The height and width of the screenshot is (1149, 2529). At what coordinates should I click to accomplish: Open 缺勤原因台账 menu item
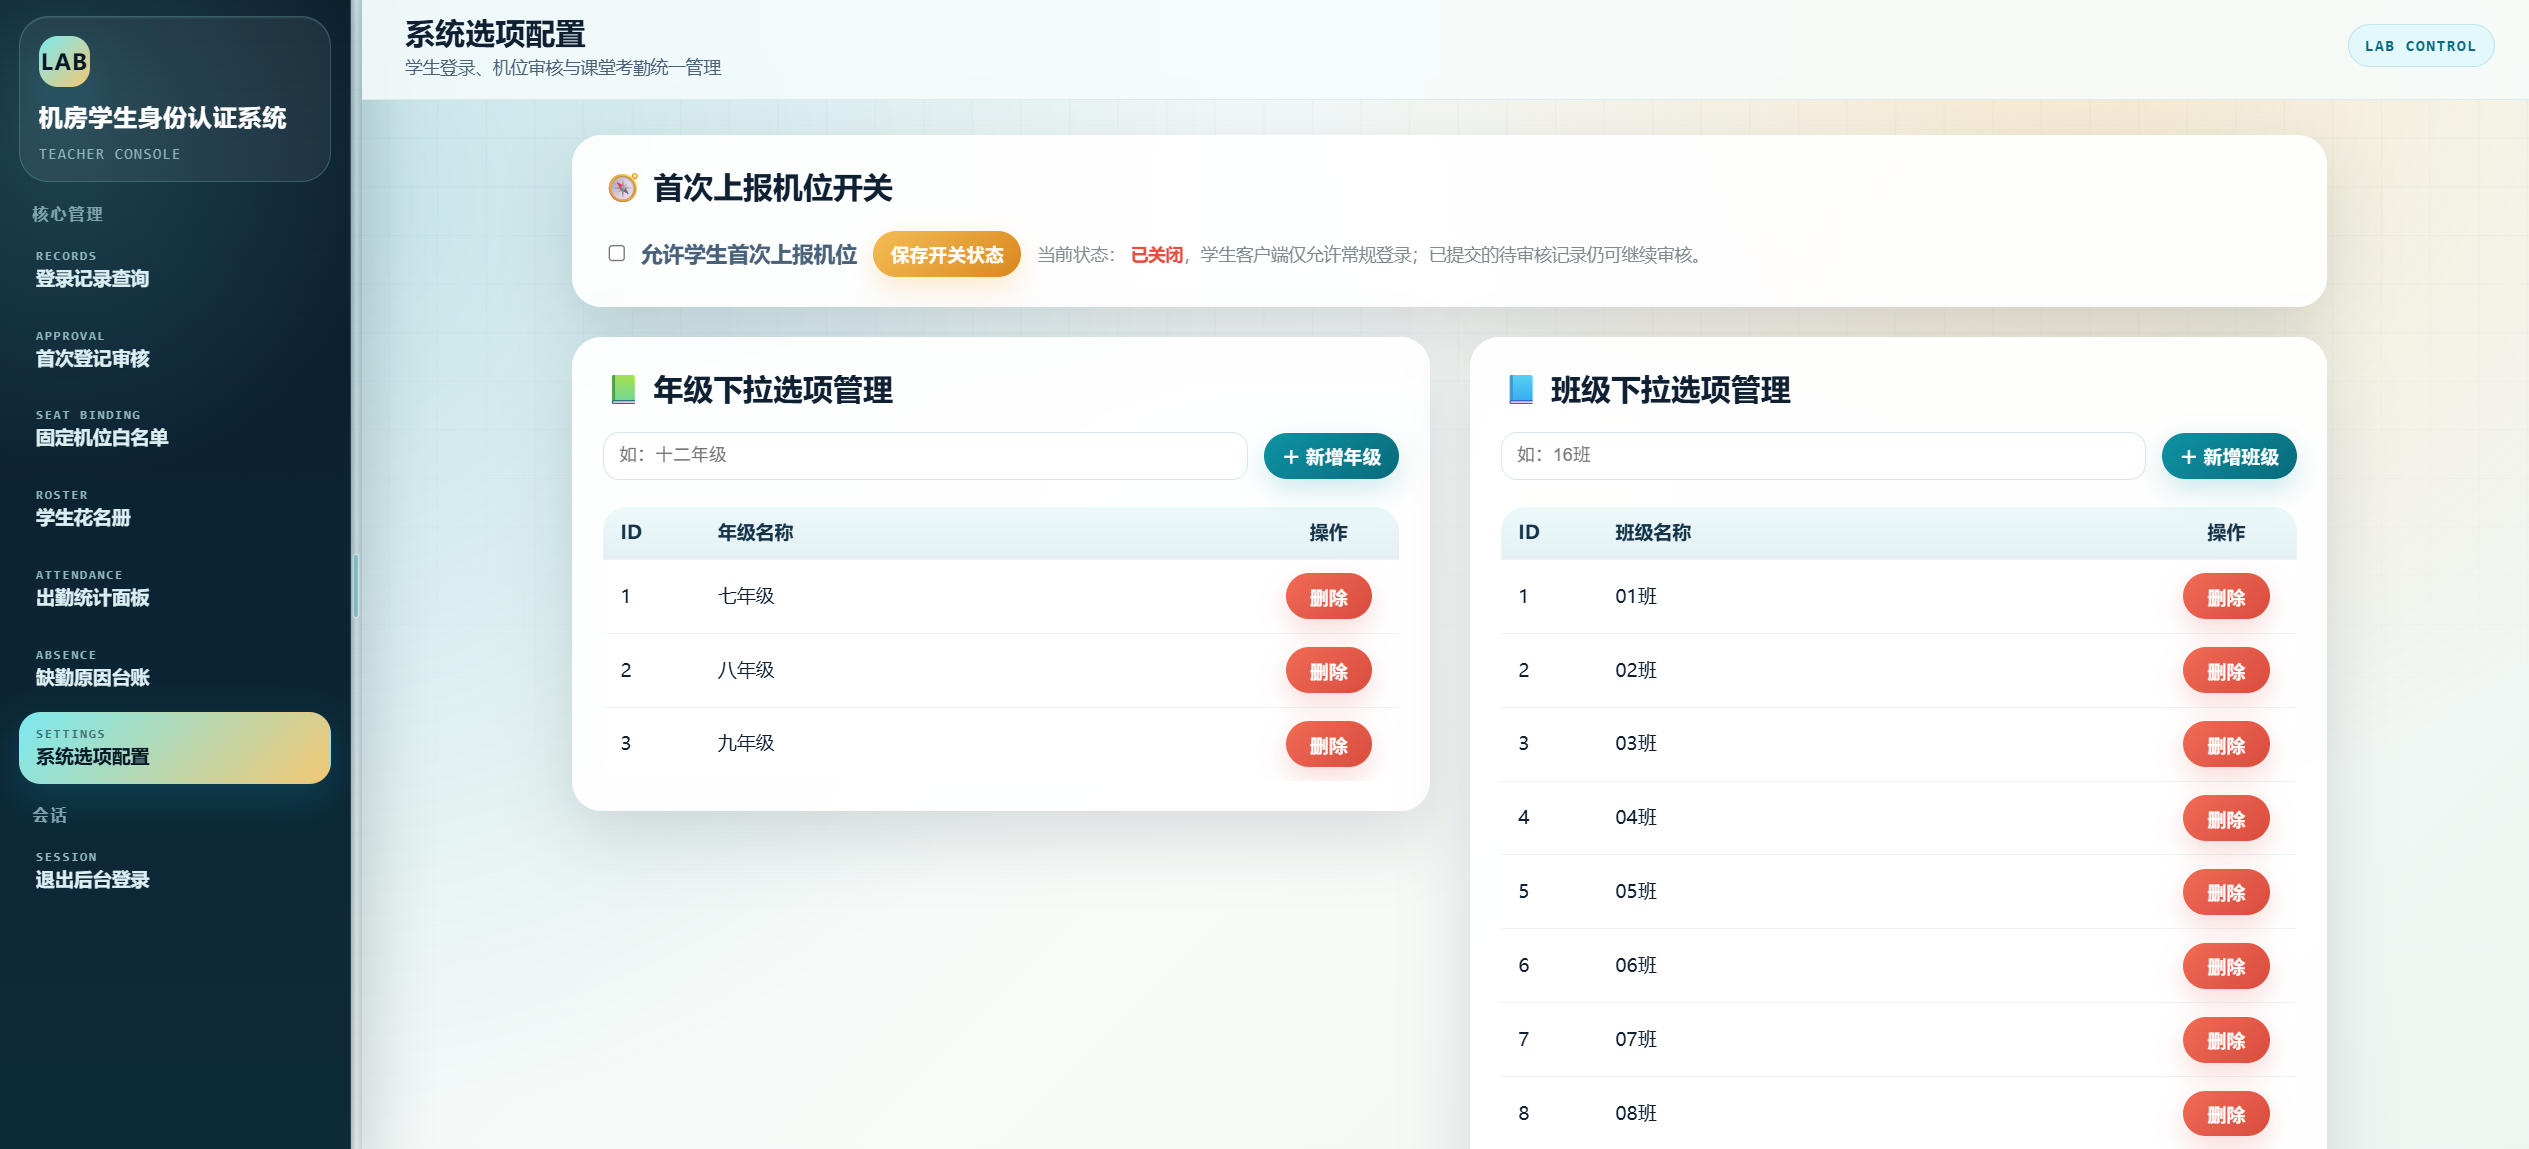coord(174,667)
